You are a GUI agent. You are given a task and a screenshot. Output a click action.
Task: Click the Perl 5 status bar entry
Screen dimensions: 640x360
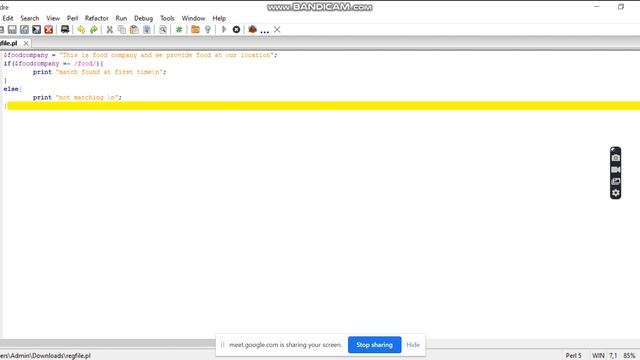pyautogui.click(x=573, y=356)
